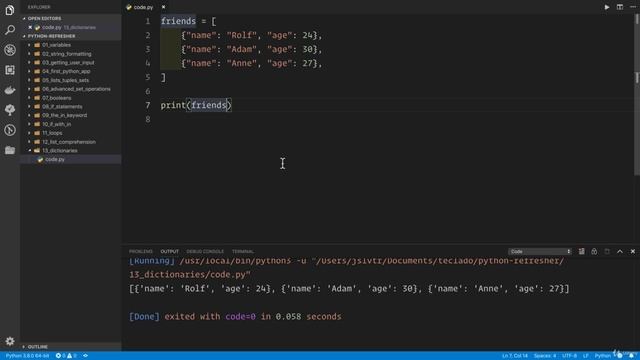This screenshot has height=360, width=640.
Task: Switch to the Debug Console tab
Action: (x=205, y=251)
